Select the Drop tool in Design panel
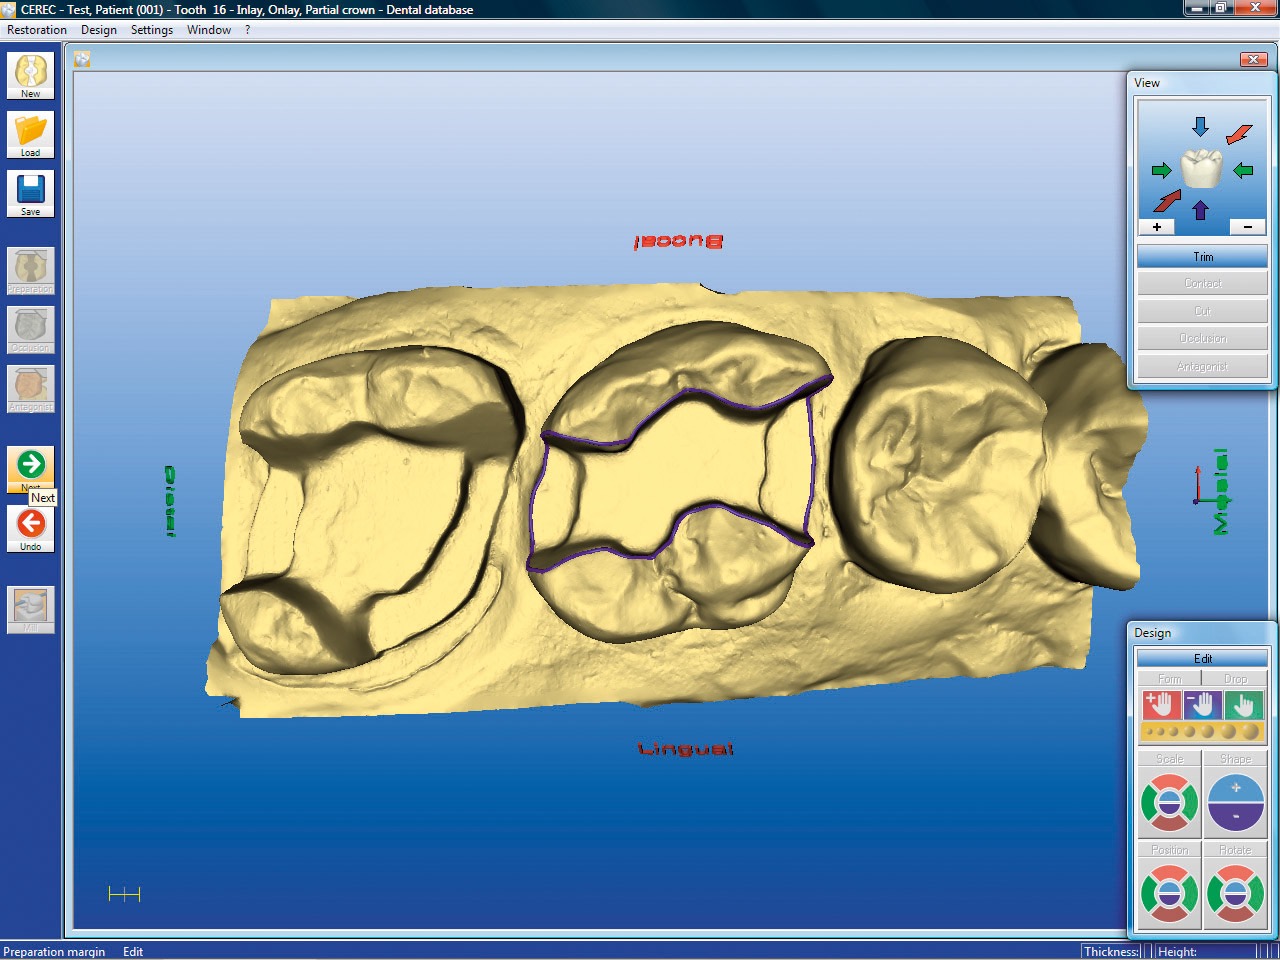The height and width of the screenshot is (960, 1280). click(1235, 679)
